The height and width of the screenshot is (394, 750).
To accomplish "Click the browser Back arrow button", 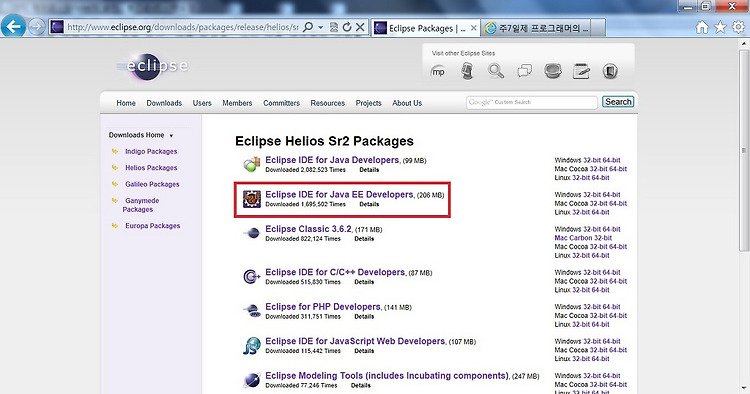I will tap(13, 26).
